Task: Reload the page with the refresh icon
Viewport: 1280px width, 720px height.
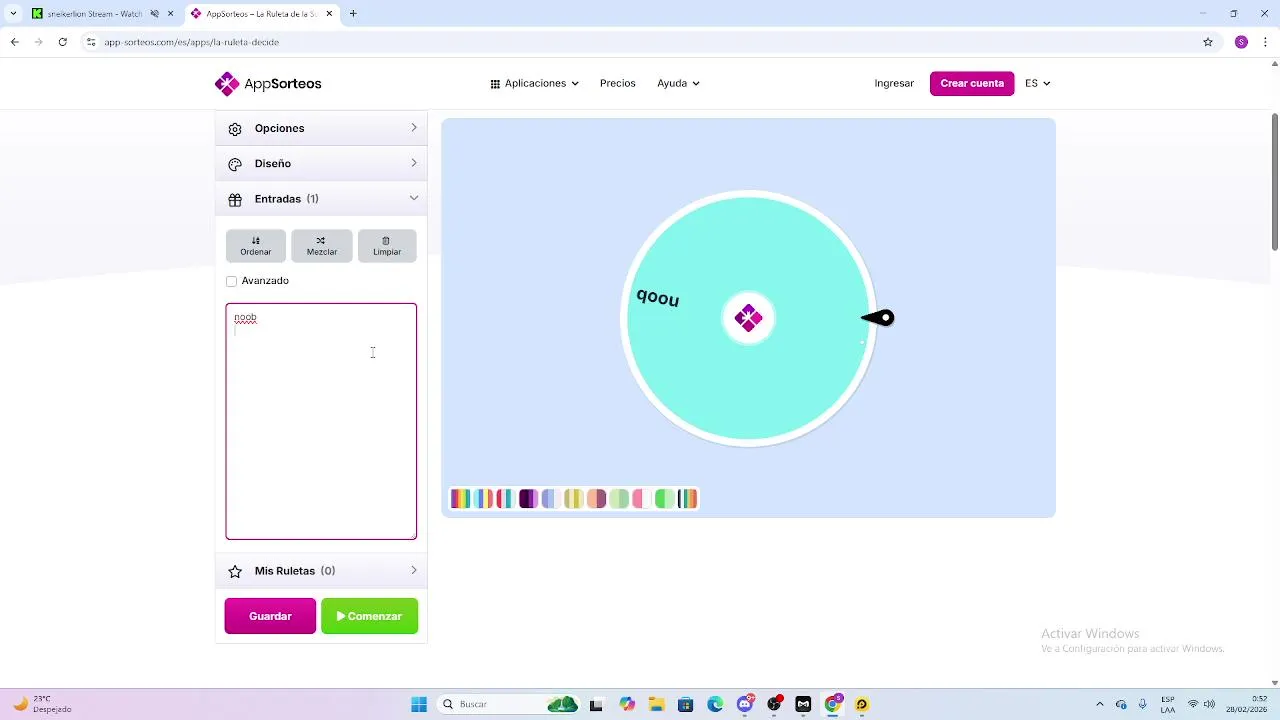Action: 62,42
